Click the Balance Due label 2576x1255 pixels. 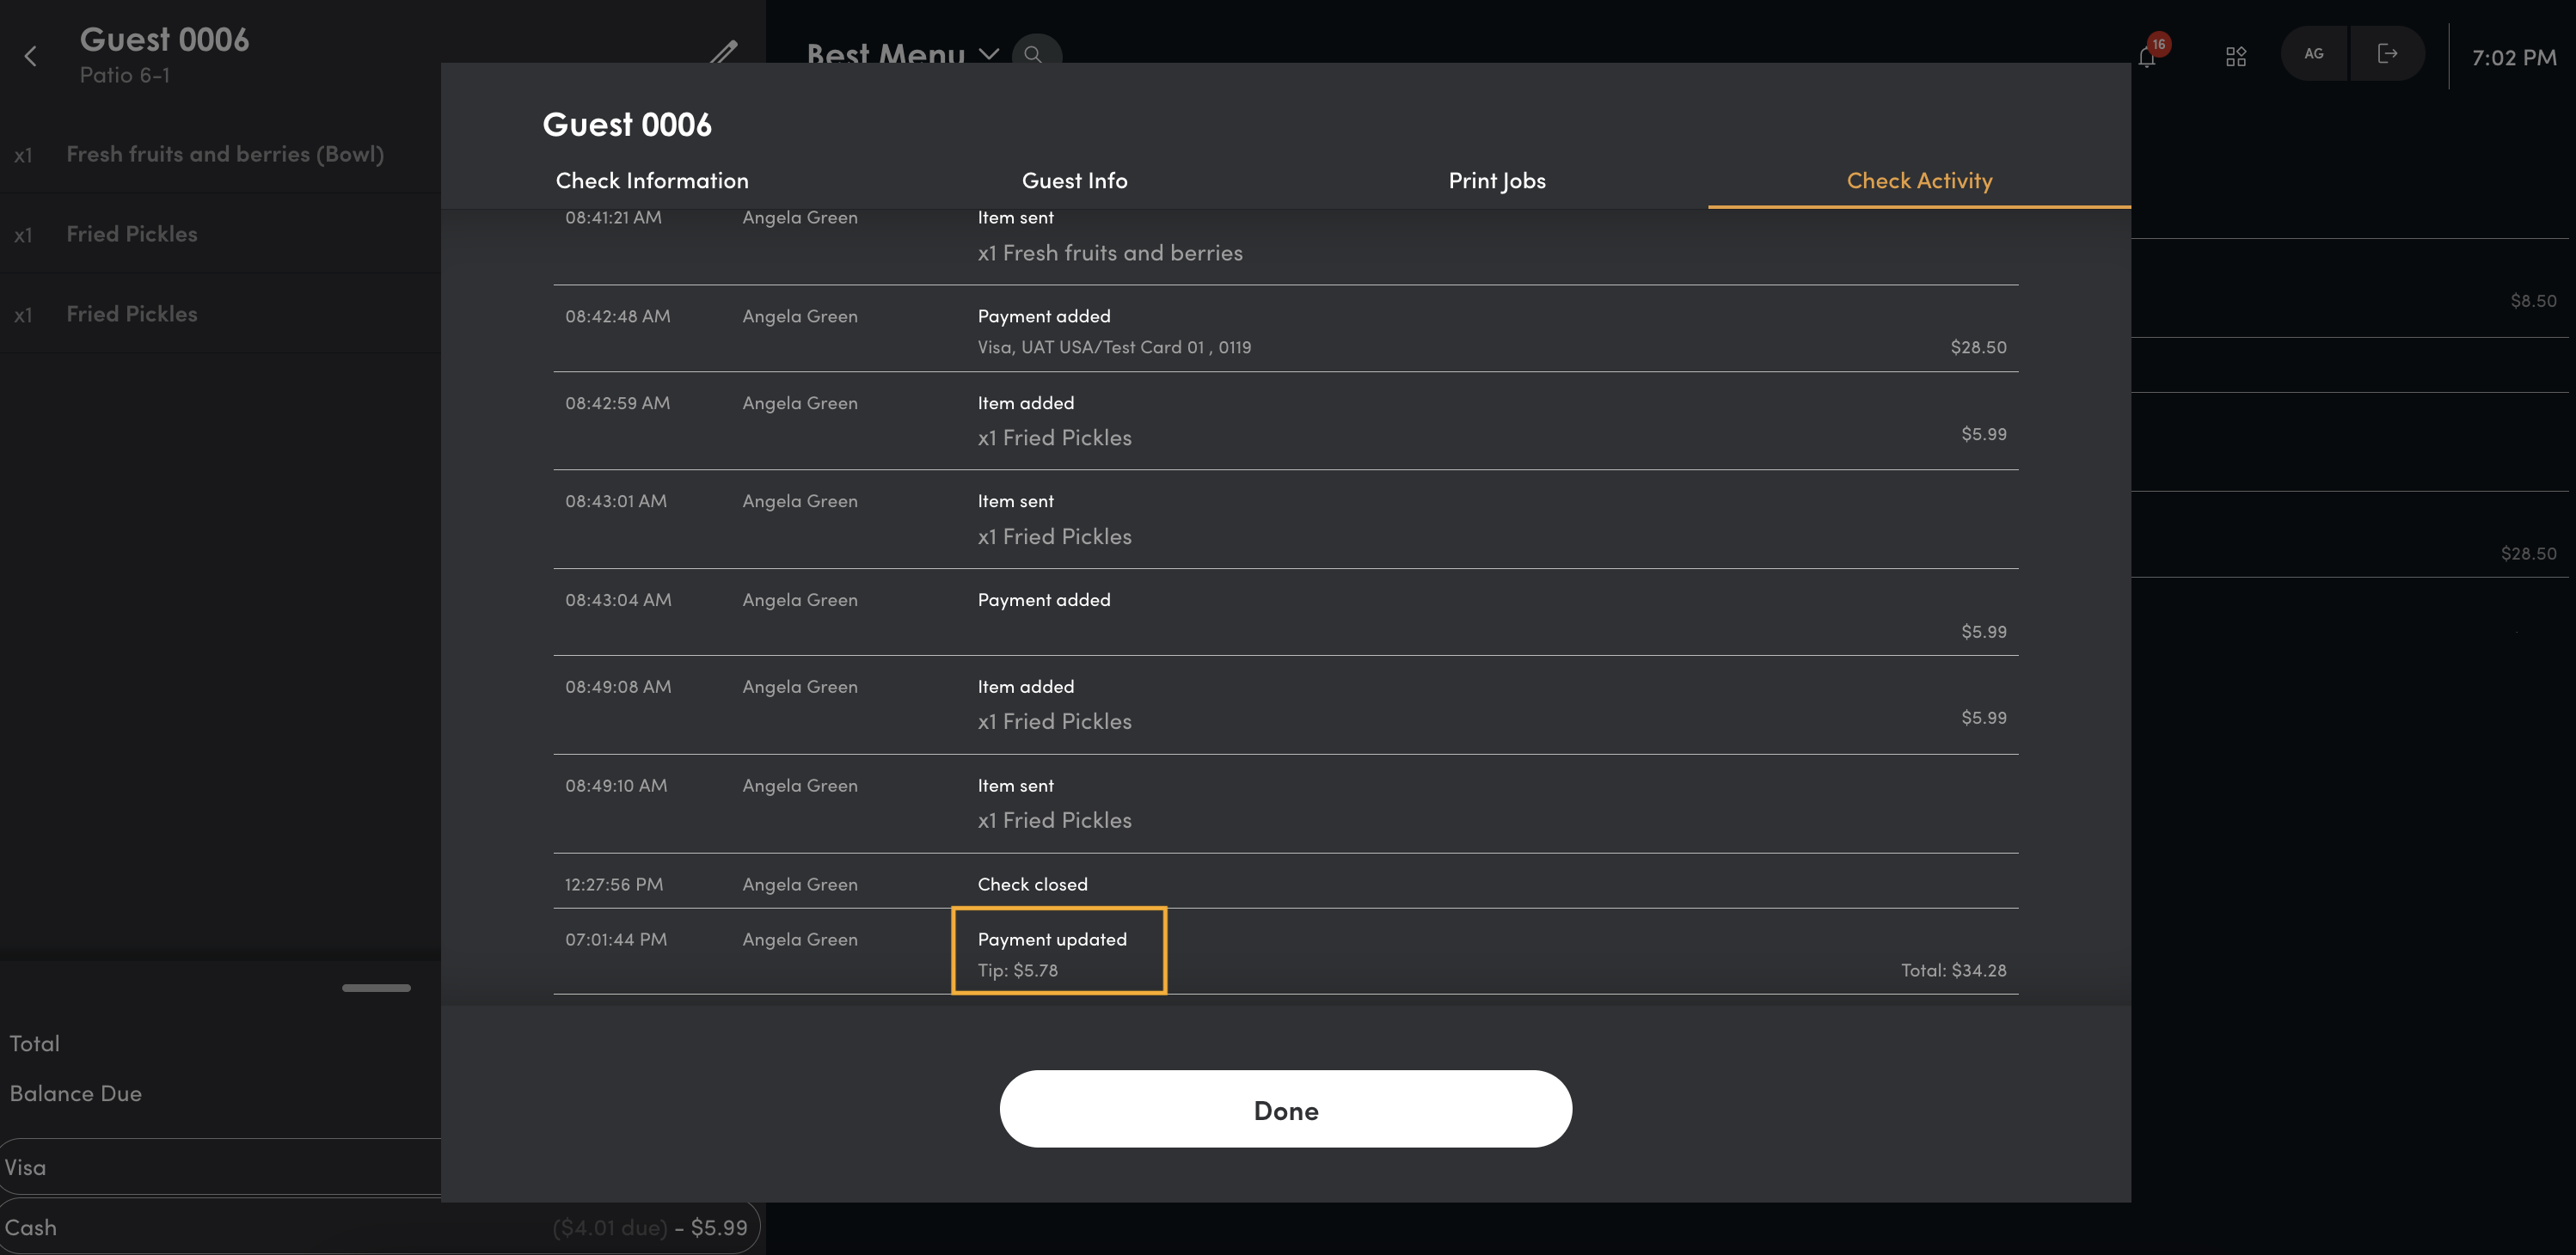[76, 1094]
